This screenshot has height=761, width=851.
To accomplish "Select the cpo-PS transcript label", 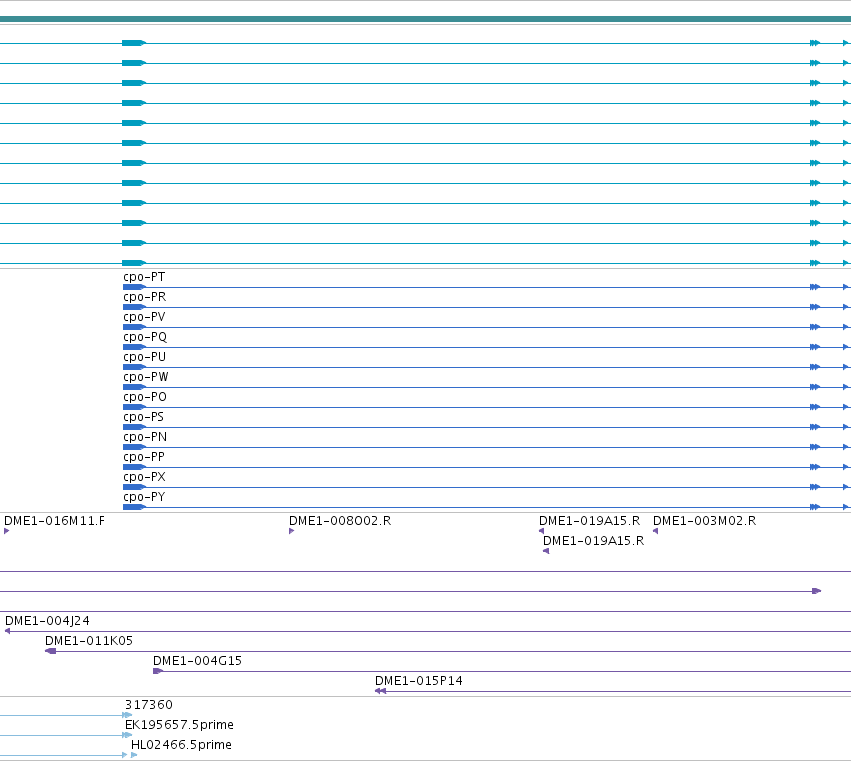I will pyautogui.click(x=143, y=417).
